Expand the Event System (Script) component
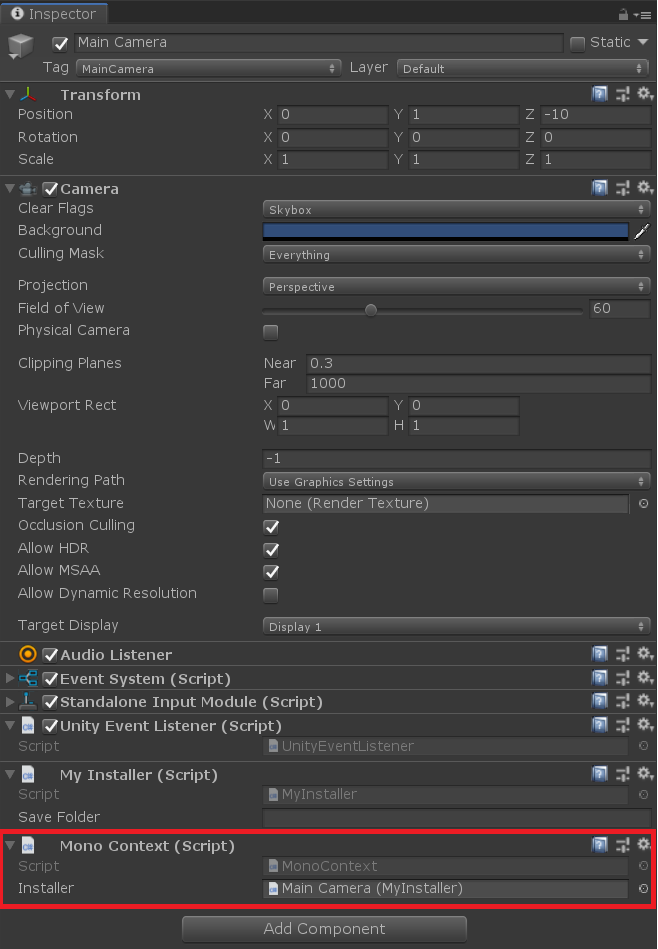Viewport: 658px width, 949px height. pyautogui.click(x=10, y=678)
